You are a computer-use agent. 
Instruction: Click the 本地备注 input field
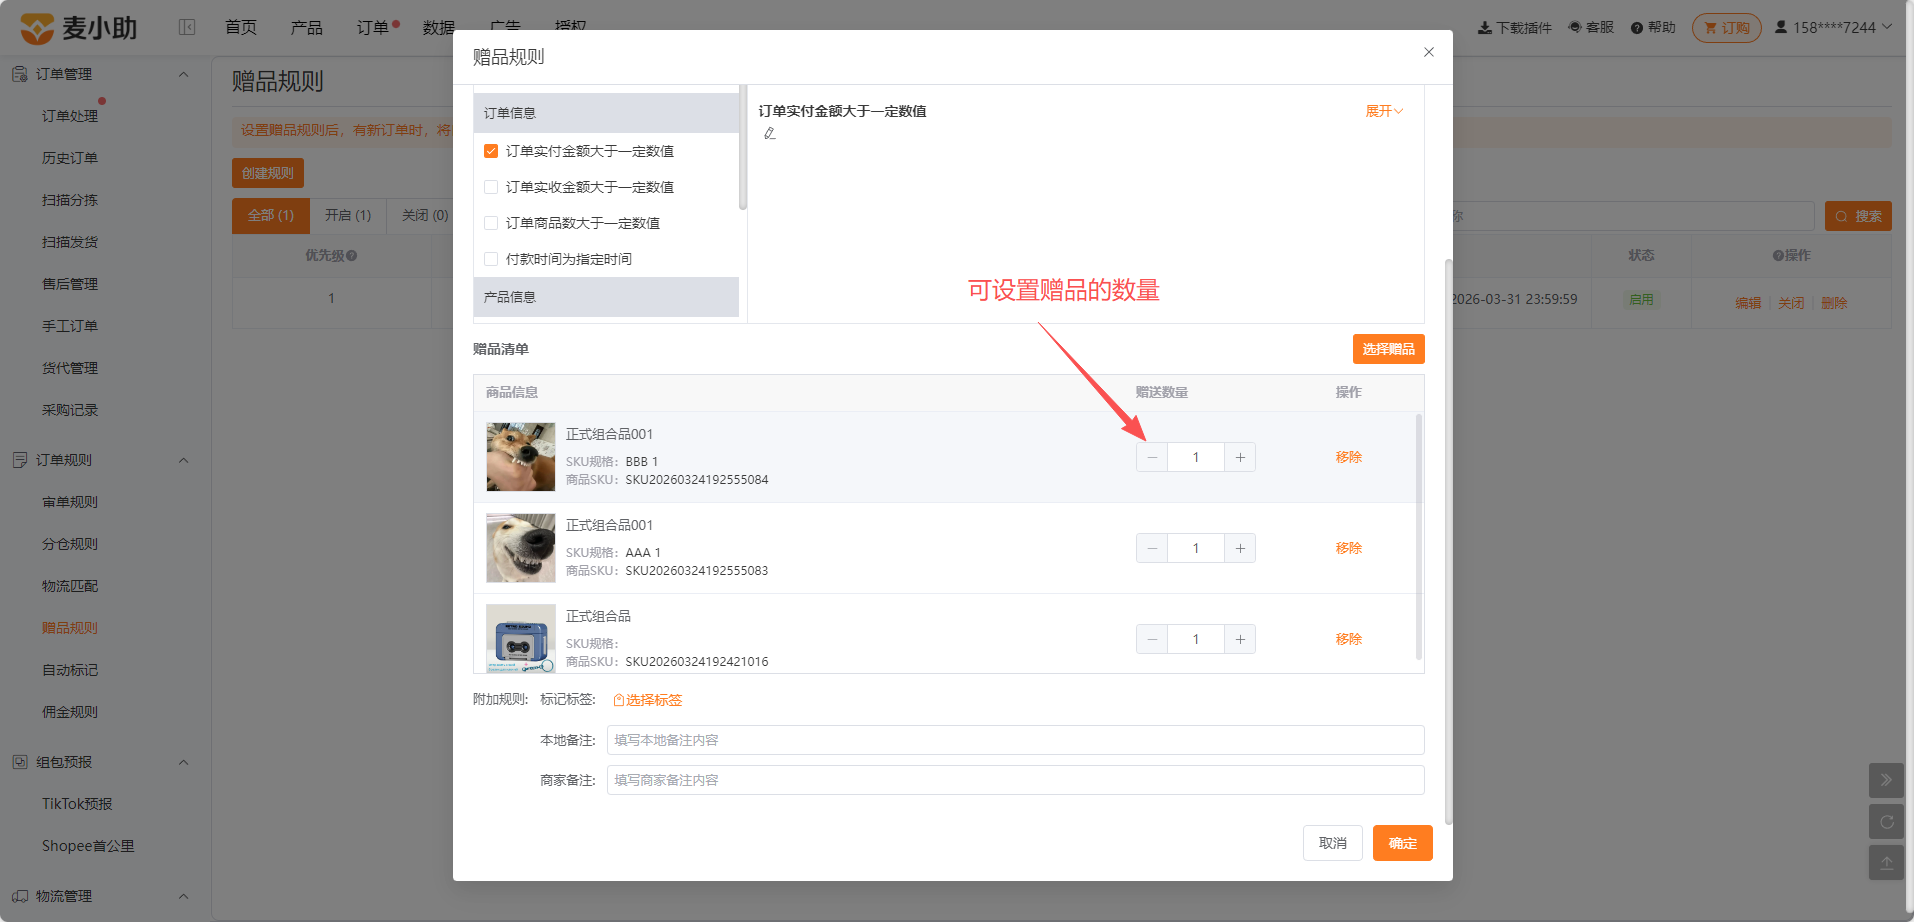coord(1015,740)
